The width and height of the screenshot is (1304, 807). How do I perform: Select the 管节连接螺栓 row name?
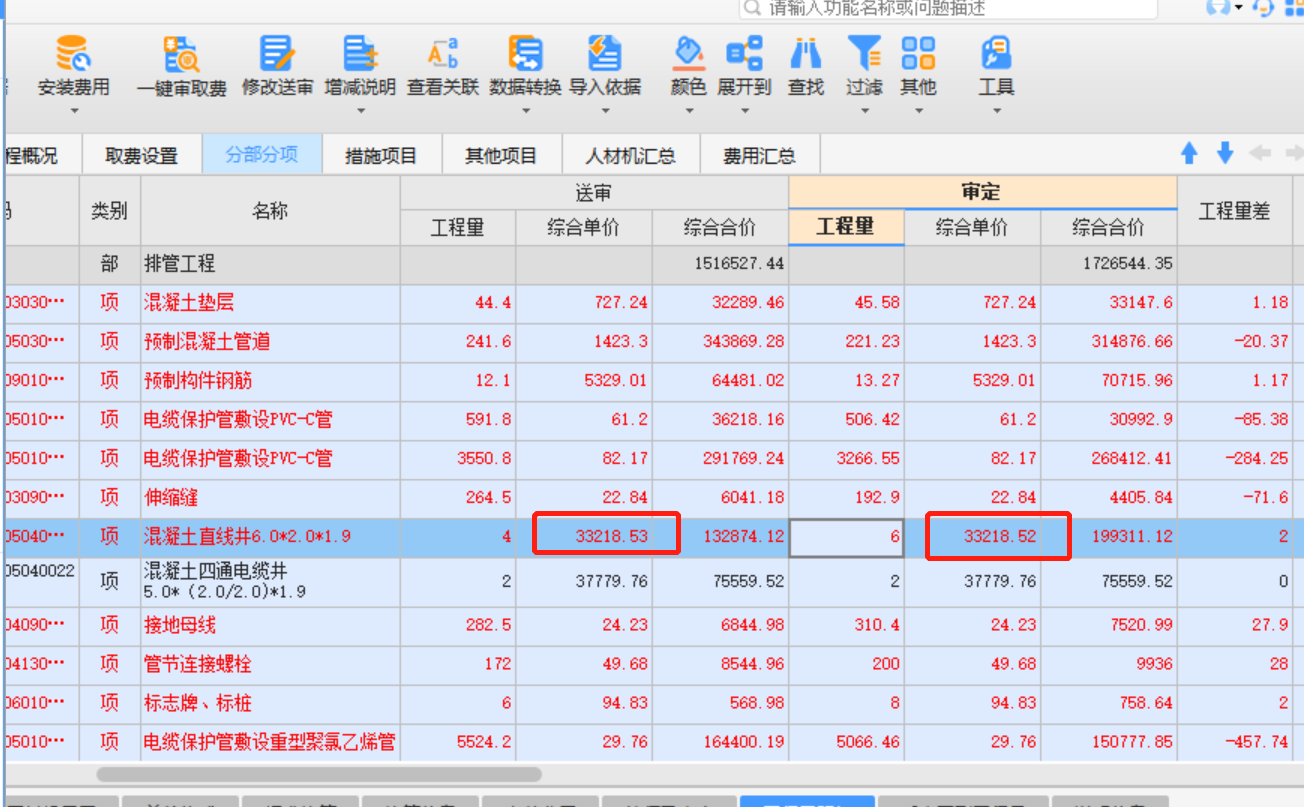pos(198,664)
